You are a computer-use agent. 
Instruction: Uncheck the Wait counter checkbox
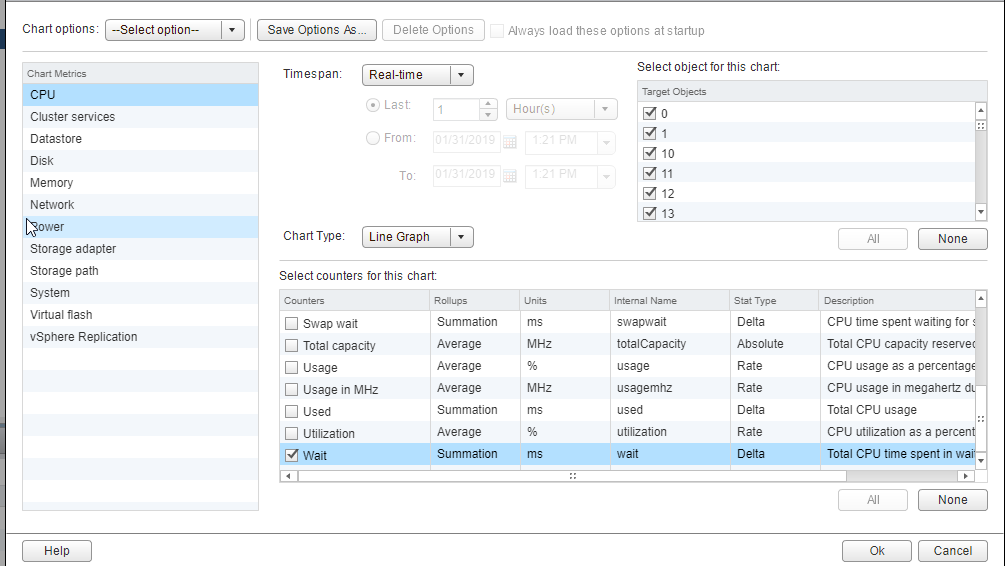292,455
